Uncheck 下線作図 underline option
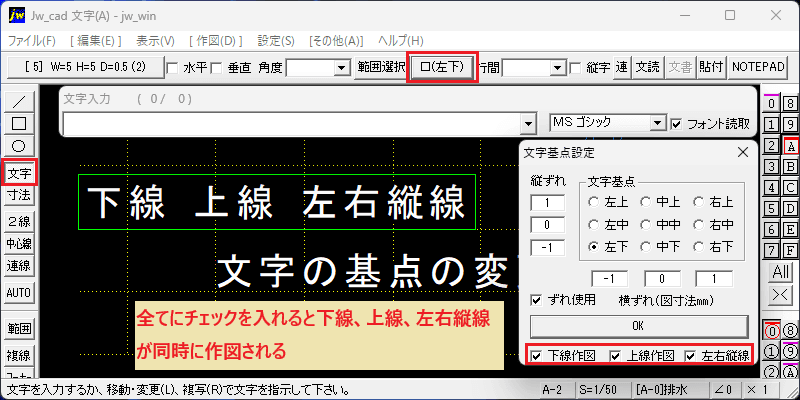The height and width of the screenshot is (400, 800). pyautogui.click(x=536, y=356)
